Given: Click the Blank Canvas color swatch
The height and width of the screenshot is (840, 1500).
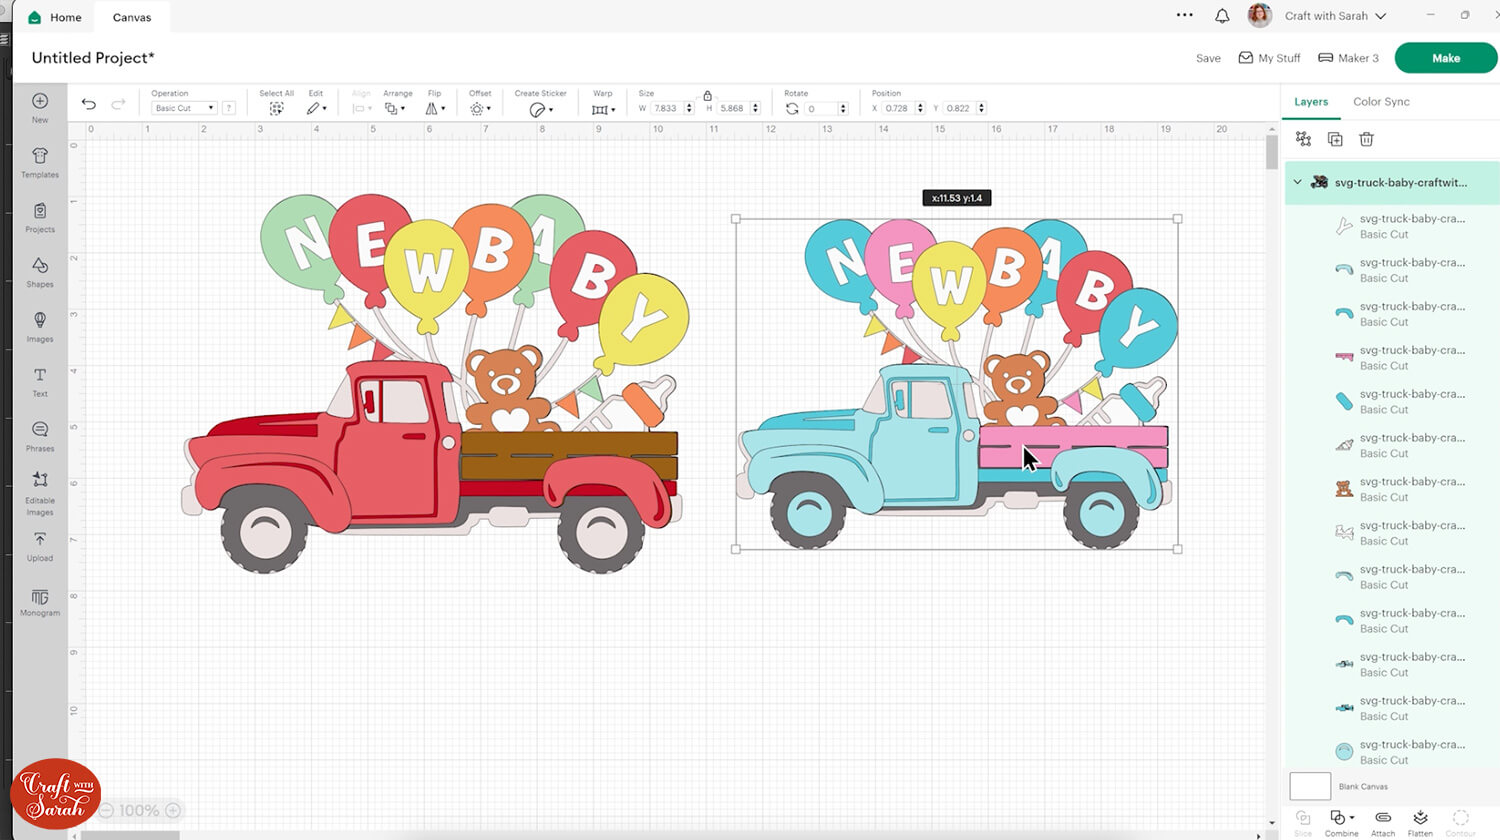Looking at the screenshot, I should click(x=1309, y=786).
